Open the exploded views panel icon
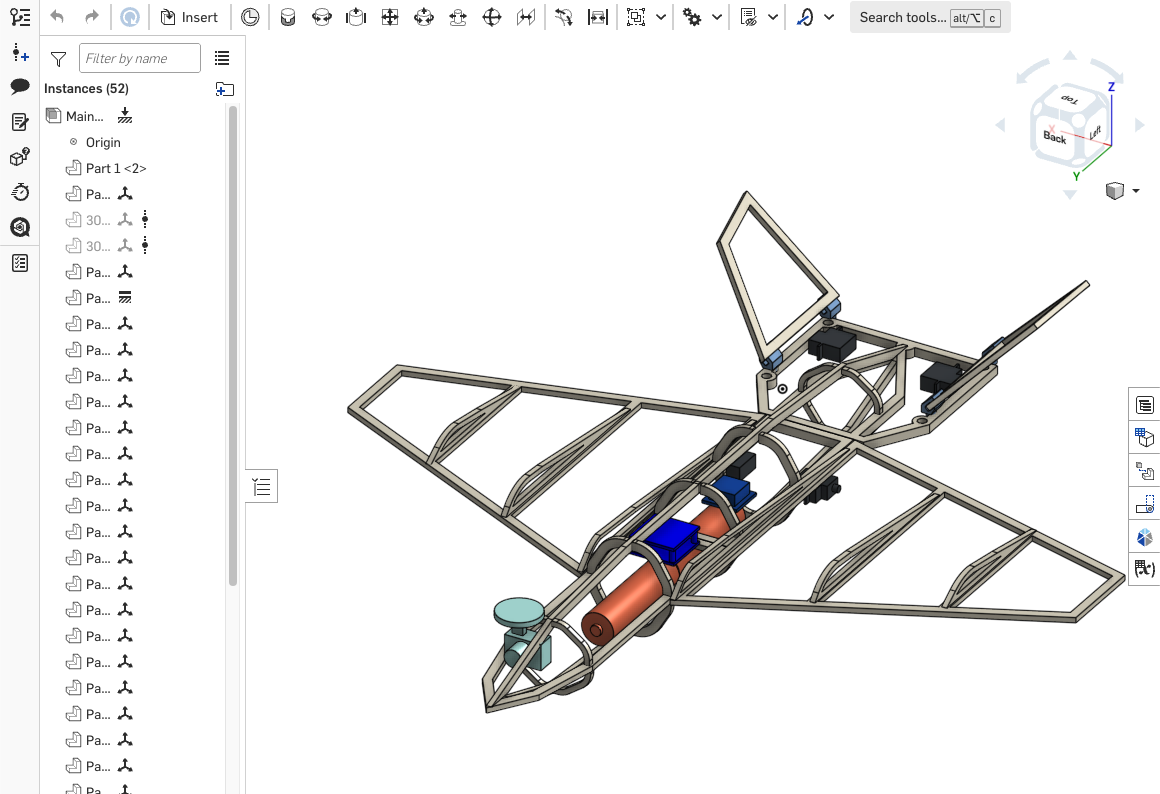This screenshot has width=1160, height=794. point(1144,471)
